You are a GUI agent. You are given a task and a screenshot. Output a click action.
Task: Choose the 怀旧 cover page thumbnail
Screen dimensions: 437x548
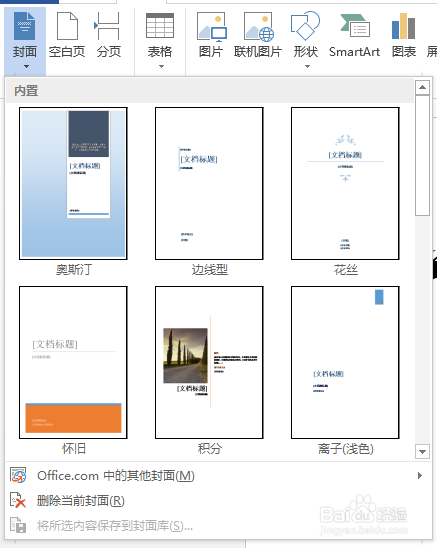click(73, 362)
